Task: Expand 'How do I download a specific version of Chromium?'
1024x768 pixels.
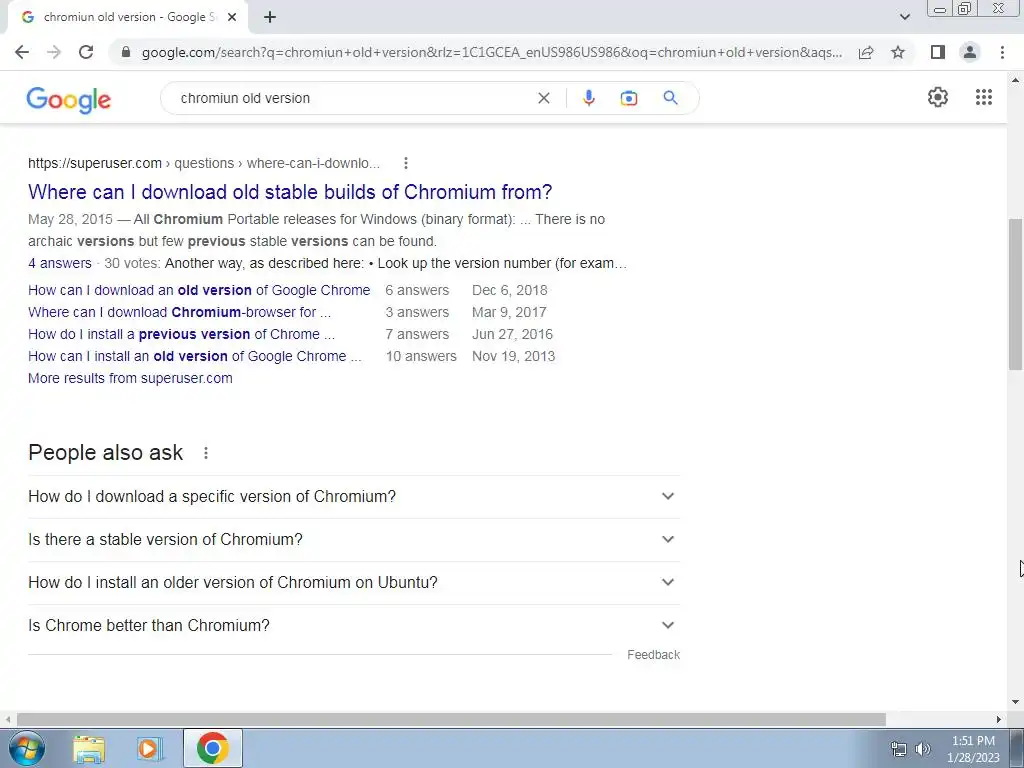Action: (x=353, y=496)
